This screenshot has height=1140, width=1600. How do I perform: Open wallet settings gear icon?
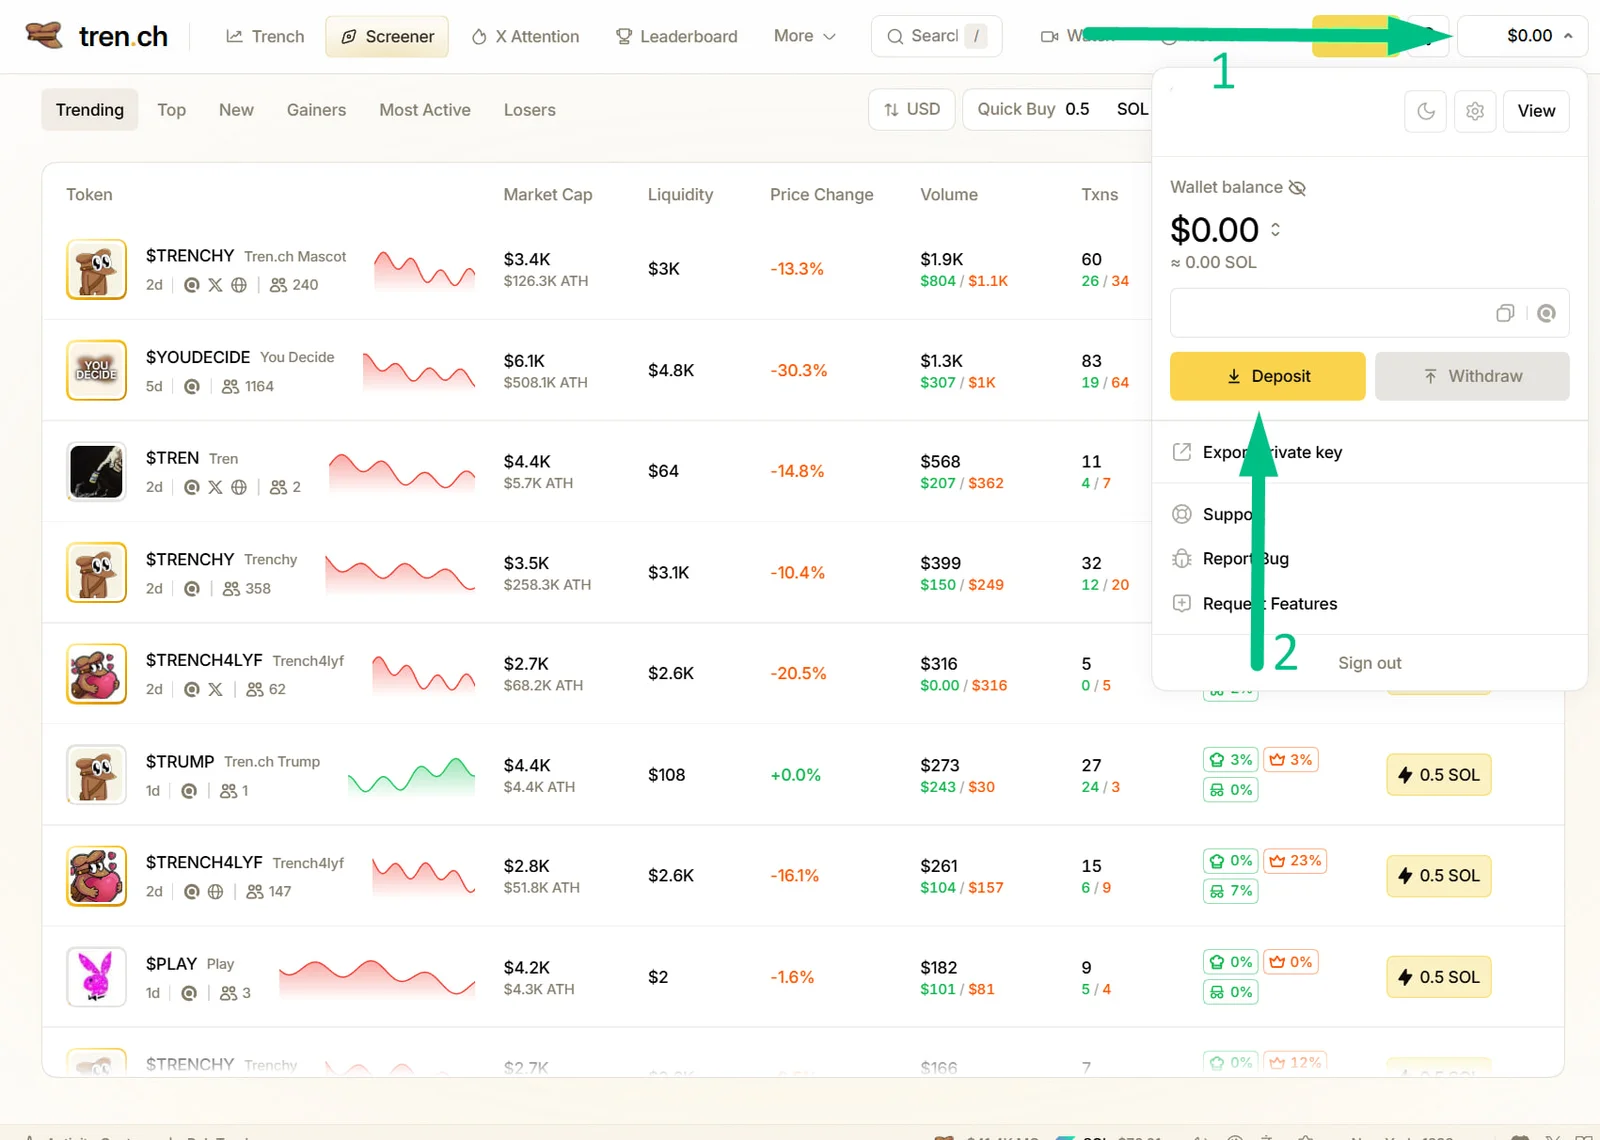pyautogui.click(x=1475, y=111)
